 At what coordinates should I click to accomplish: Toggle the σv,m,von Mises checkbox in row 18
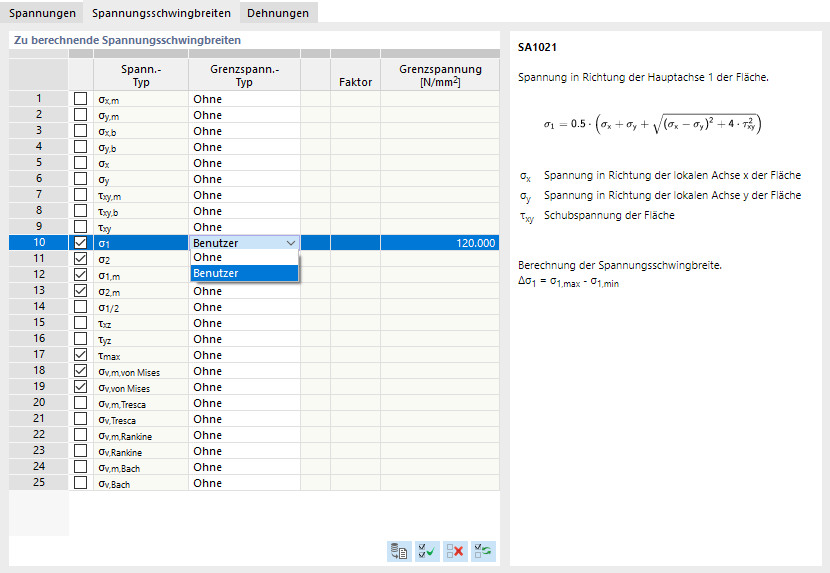click(x=80, y=371)
